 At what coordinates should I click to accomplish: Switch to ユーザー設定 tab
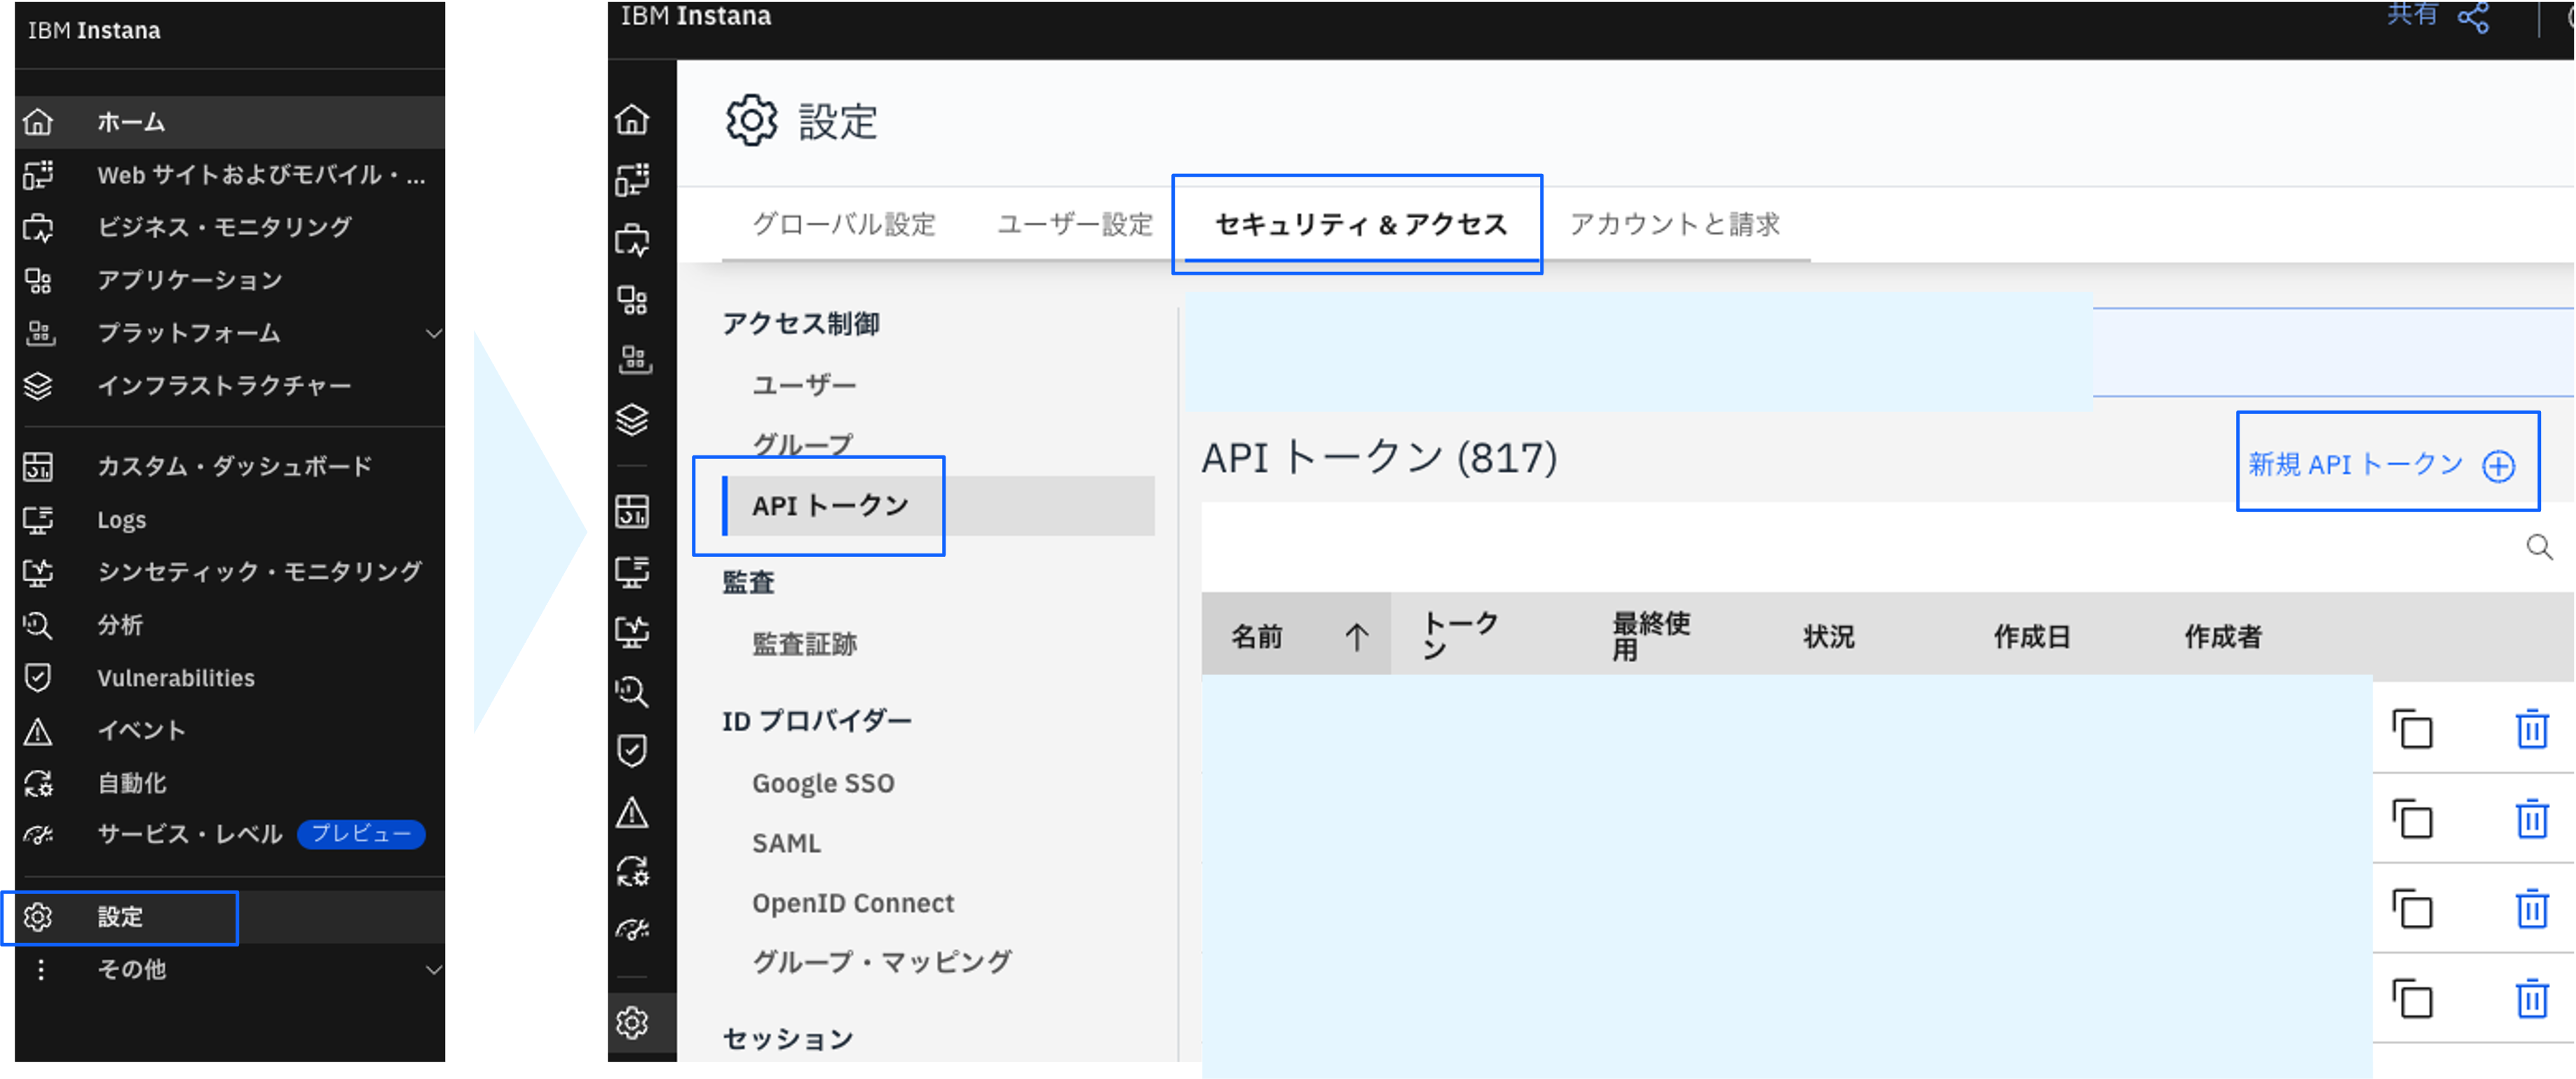coord(1075,224)
